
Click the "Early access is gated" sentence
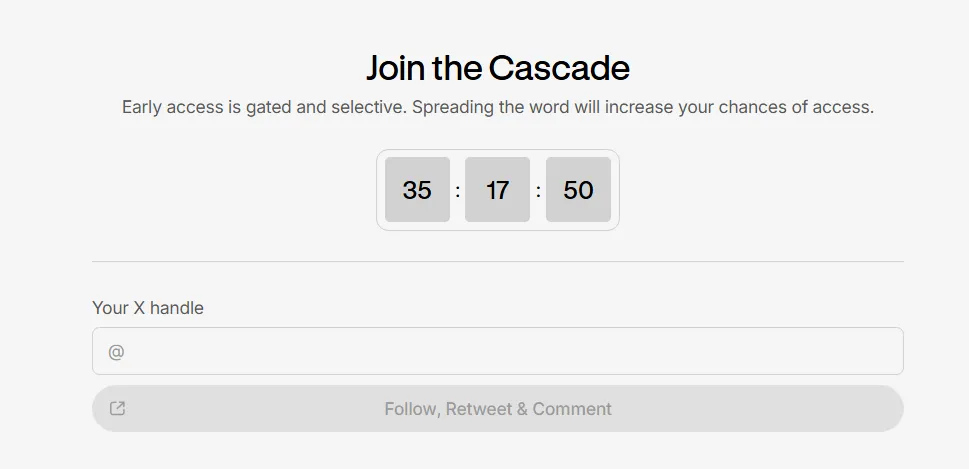[x=264, y=107]
